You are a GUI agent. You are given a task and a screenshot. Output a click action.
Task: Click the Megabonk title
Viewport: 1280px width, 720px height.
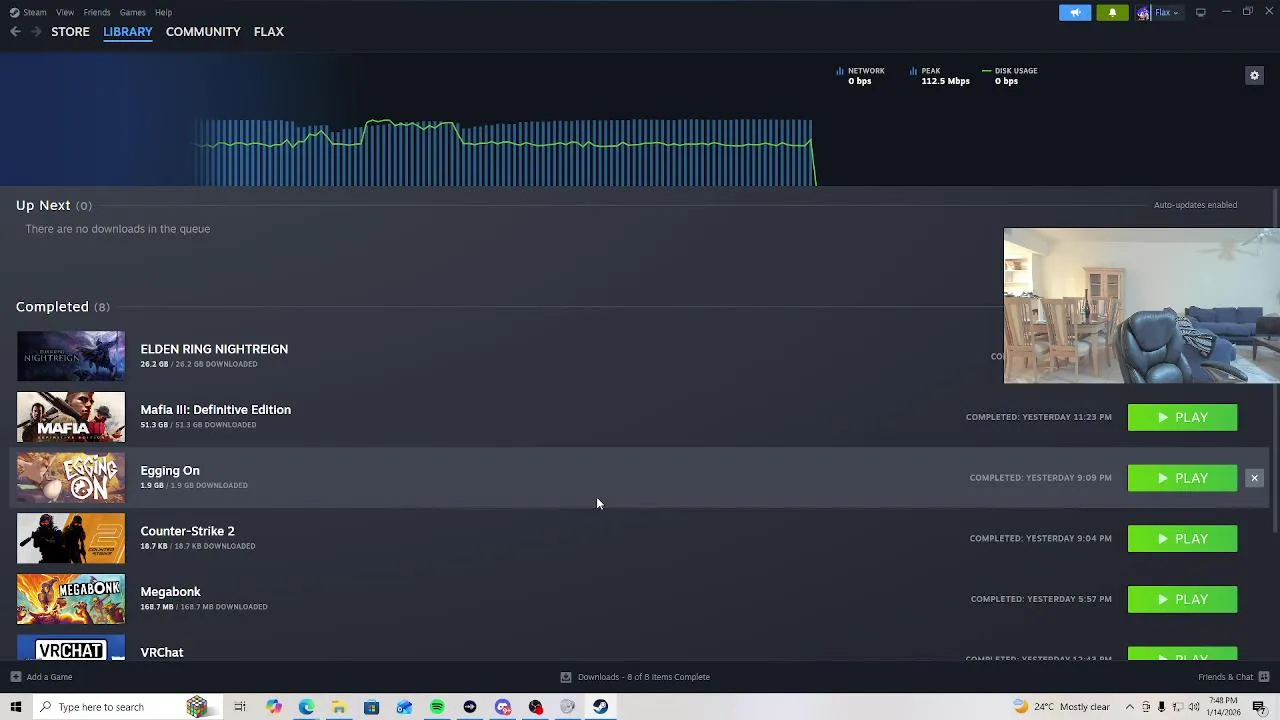click(170, 592)
